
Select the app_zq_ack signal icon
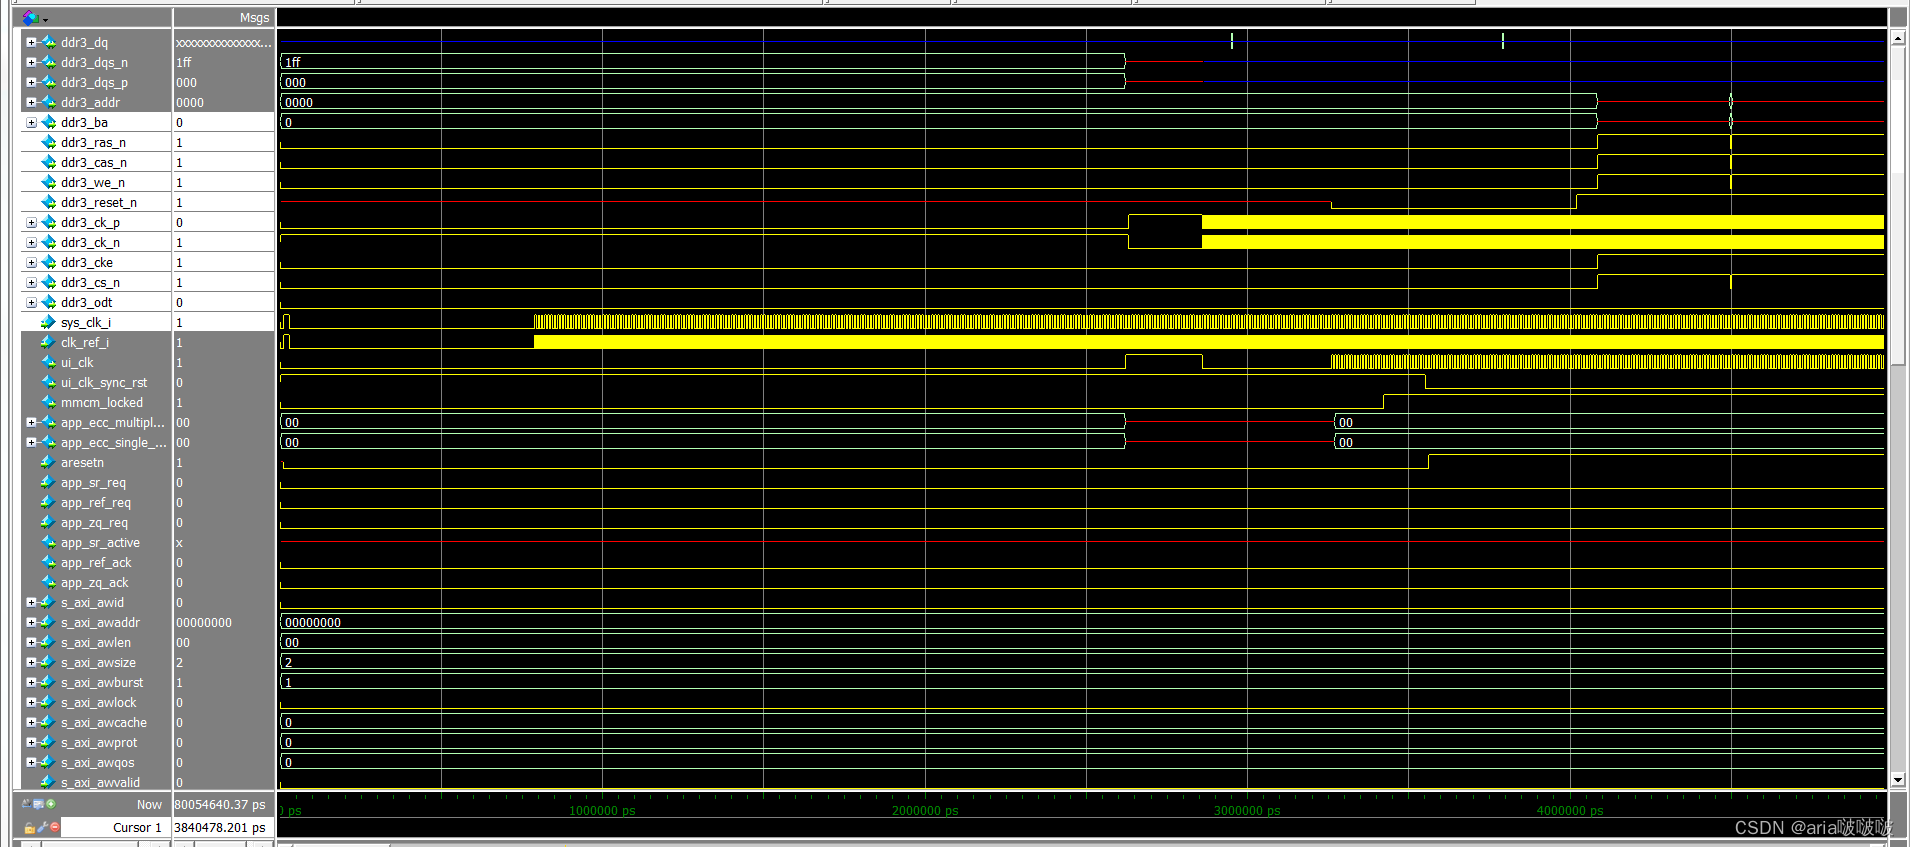point(49,582)
